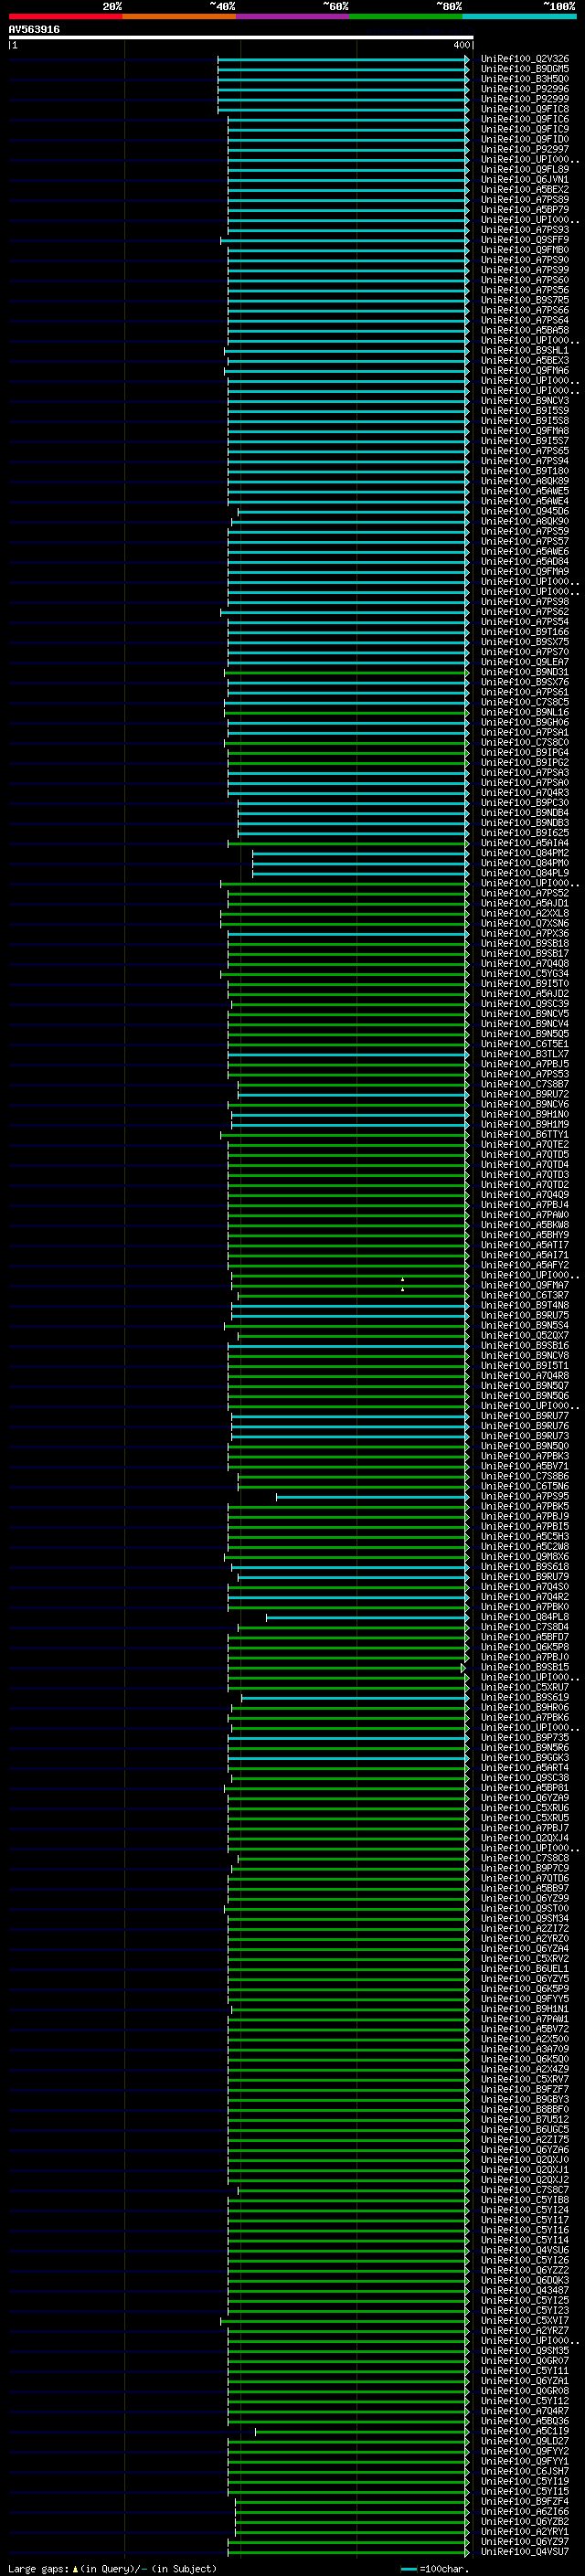
Task: Click the UniRef100_A5BEX2 label
Action: pos(525,189)
